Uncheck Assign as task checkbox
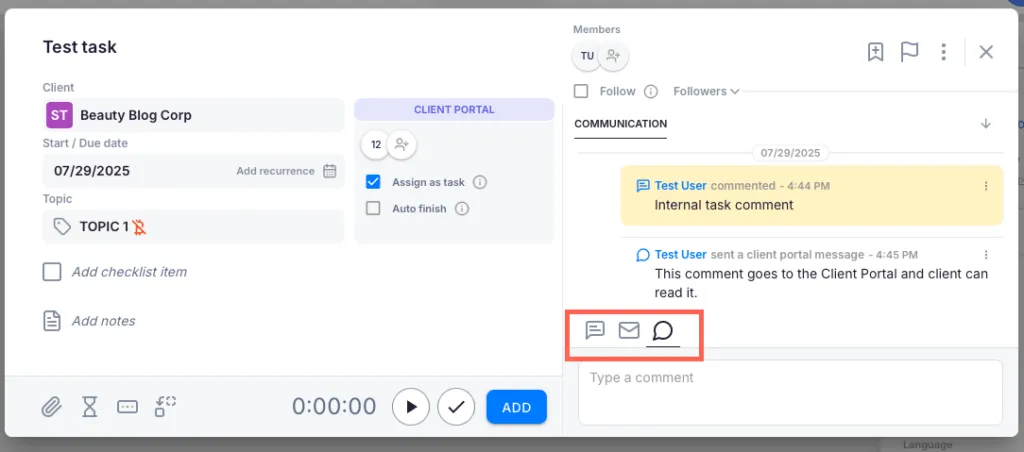 [x=373, y=182]
